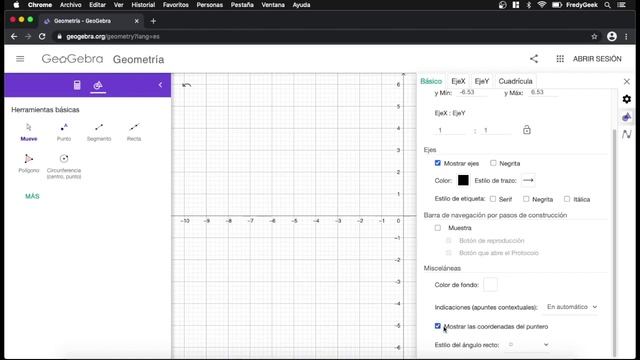The height and width of the screenshot is (360, 640).
Task: Click the settings panel scrollbar
Action: click(x=615, y=243)
